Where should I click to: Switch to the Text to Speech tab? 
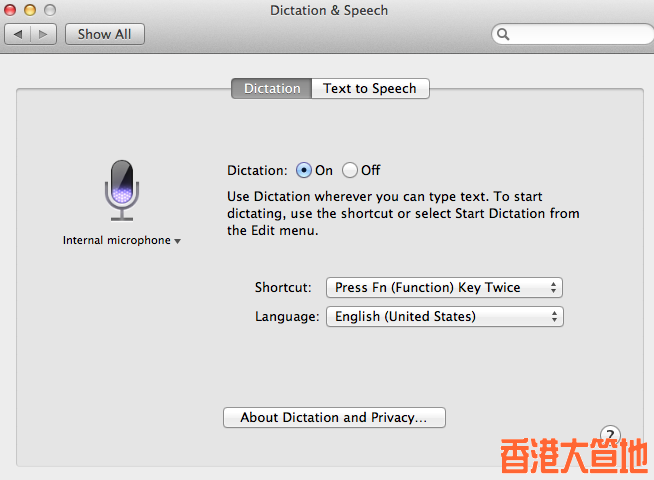pos(370,88)
